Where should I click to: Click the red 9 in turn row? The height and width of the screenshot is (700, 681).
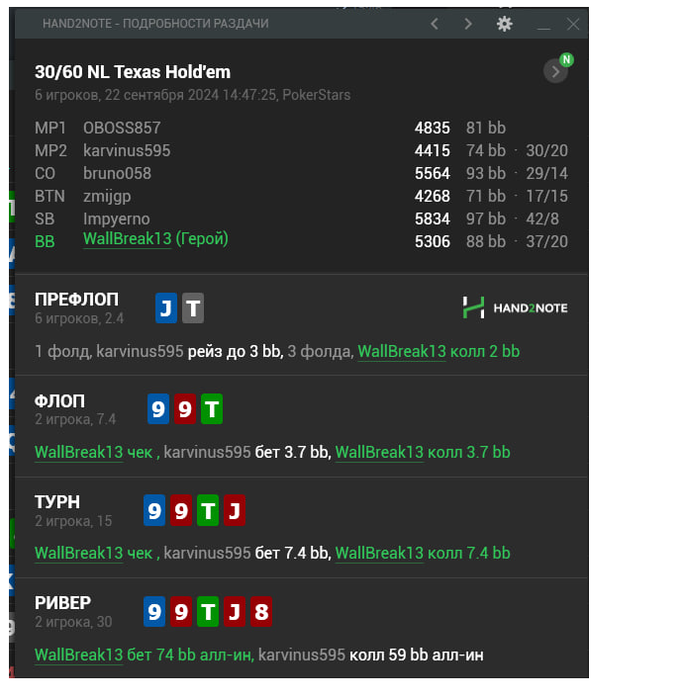tap(181, 510)
